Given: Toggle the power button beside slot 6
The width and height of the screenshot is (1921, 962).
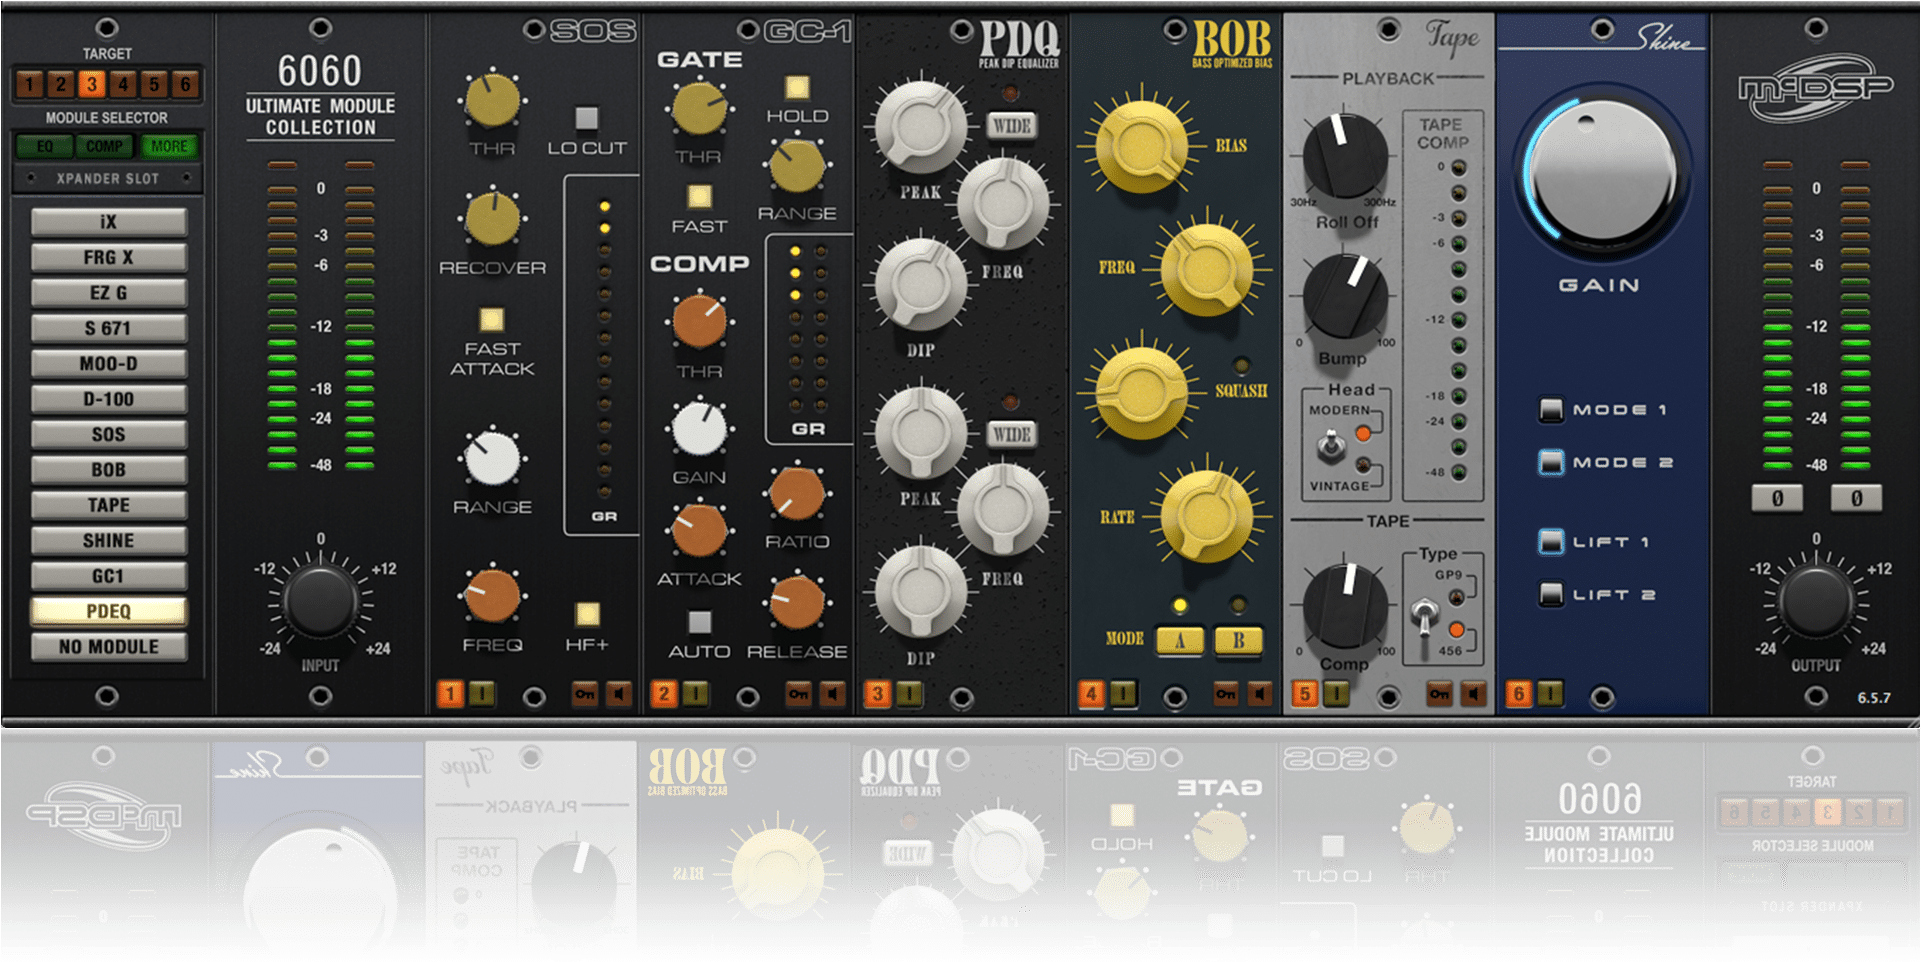Looking at the screenshot, I should (1550, 694).
